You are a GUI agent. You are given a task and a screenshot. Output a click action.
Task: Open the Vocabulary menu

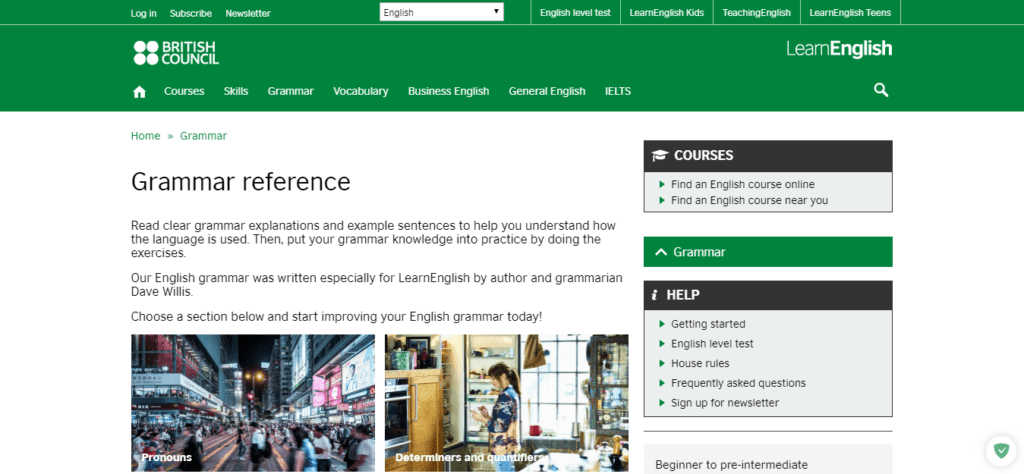[x=360, y=91]
